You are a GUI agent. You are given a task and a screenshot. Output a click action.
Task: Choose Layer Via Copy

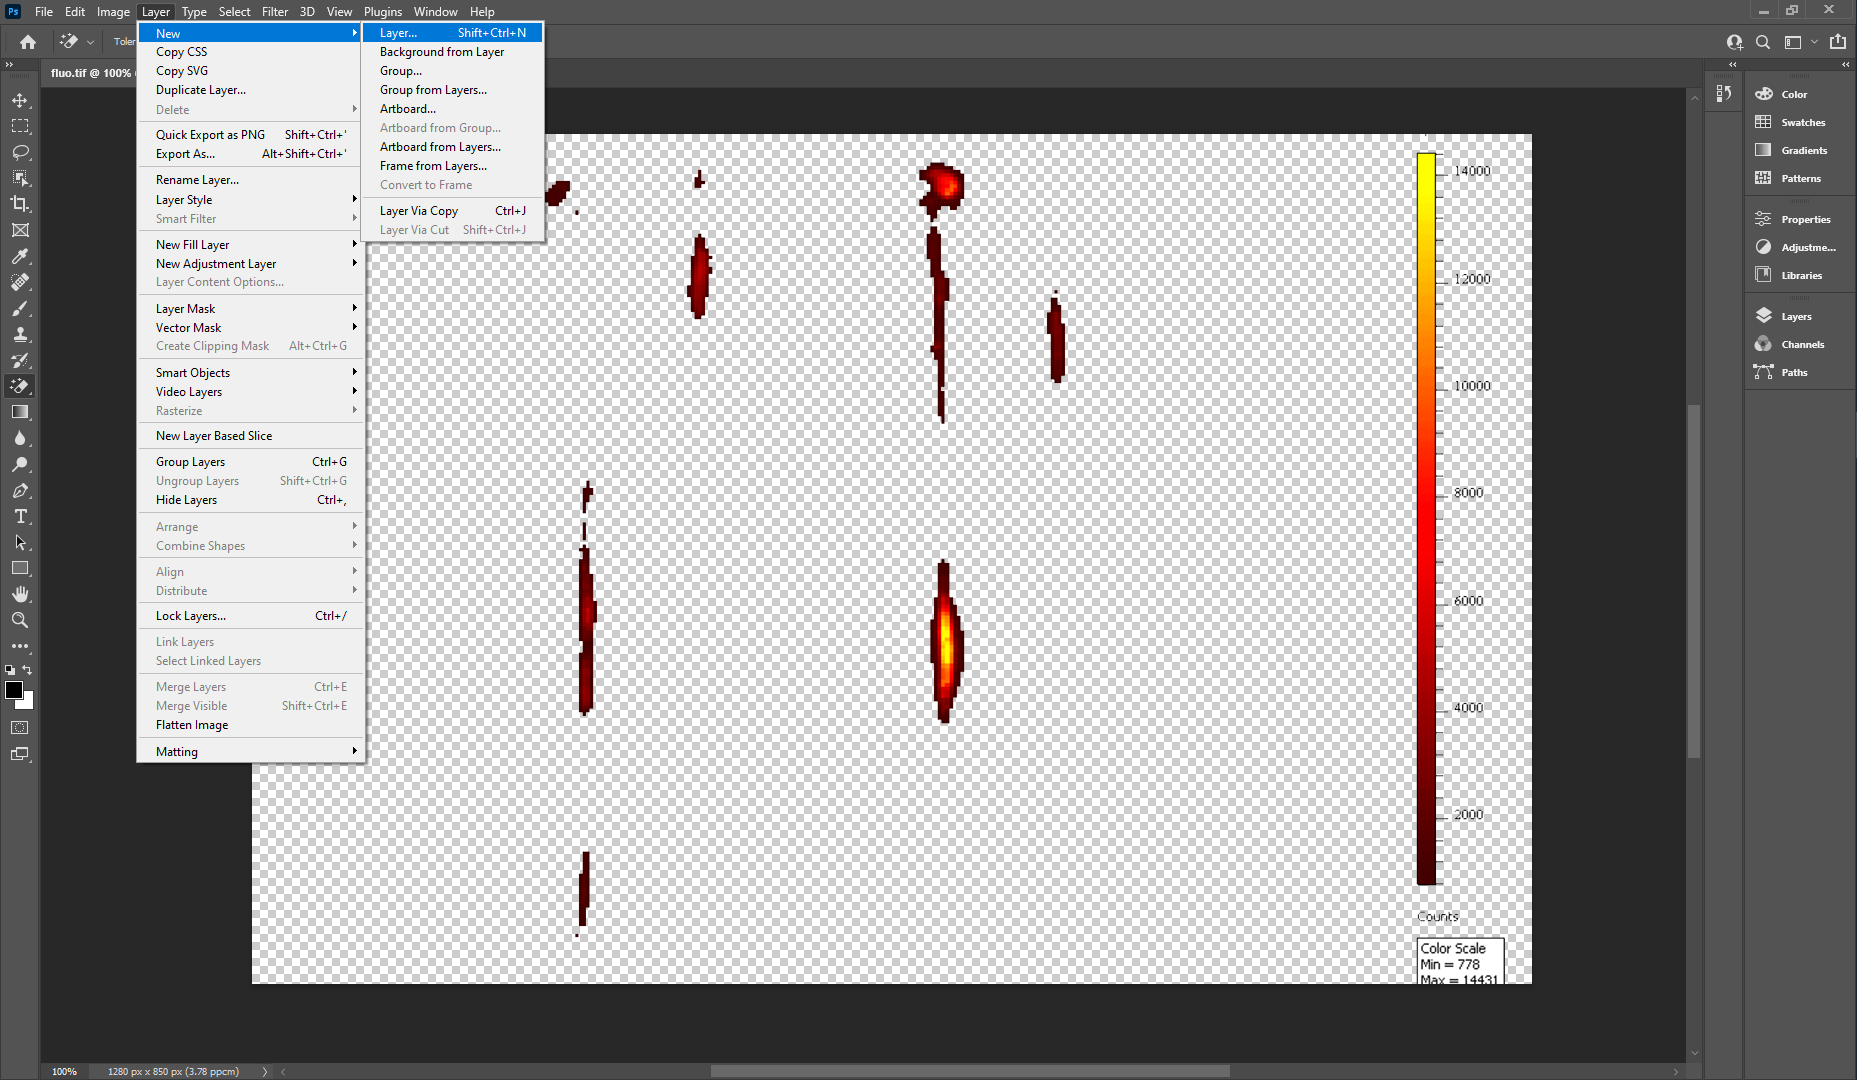pyautogui.click(x=419, y=211)
